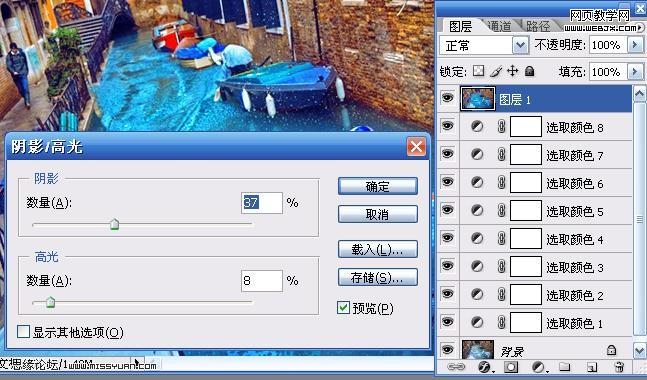Hide the 选取颜色 1 layer
Image resolution: width=647 pixels, height=380 pixels.
[448, 322]
